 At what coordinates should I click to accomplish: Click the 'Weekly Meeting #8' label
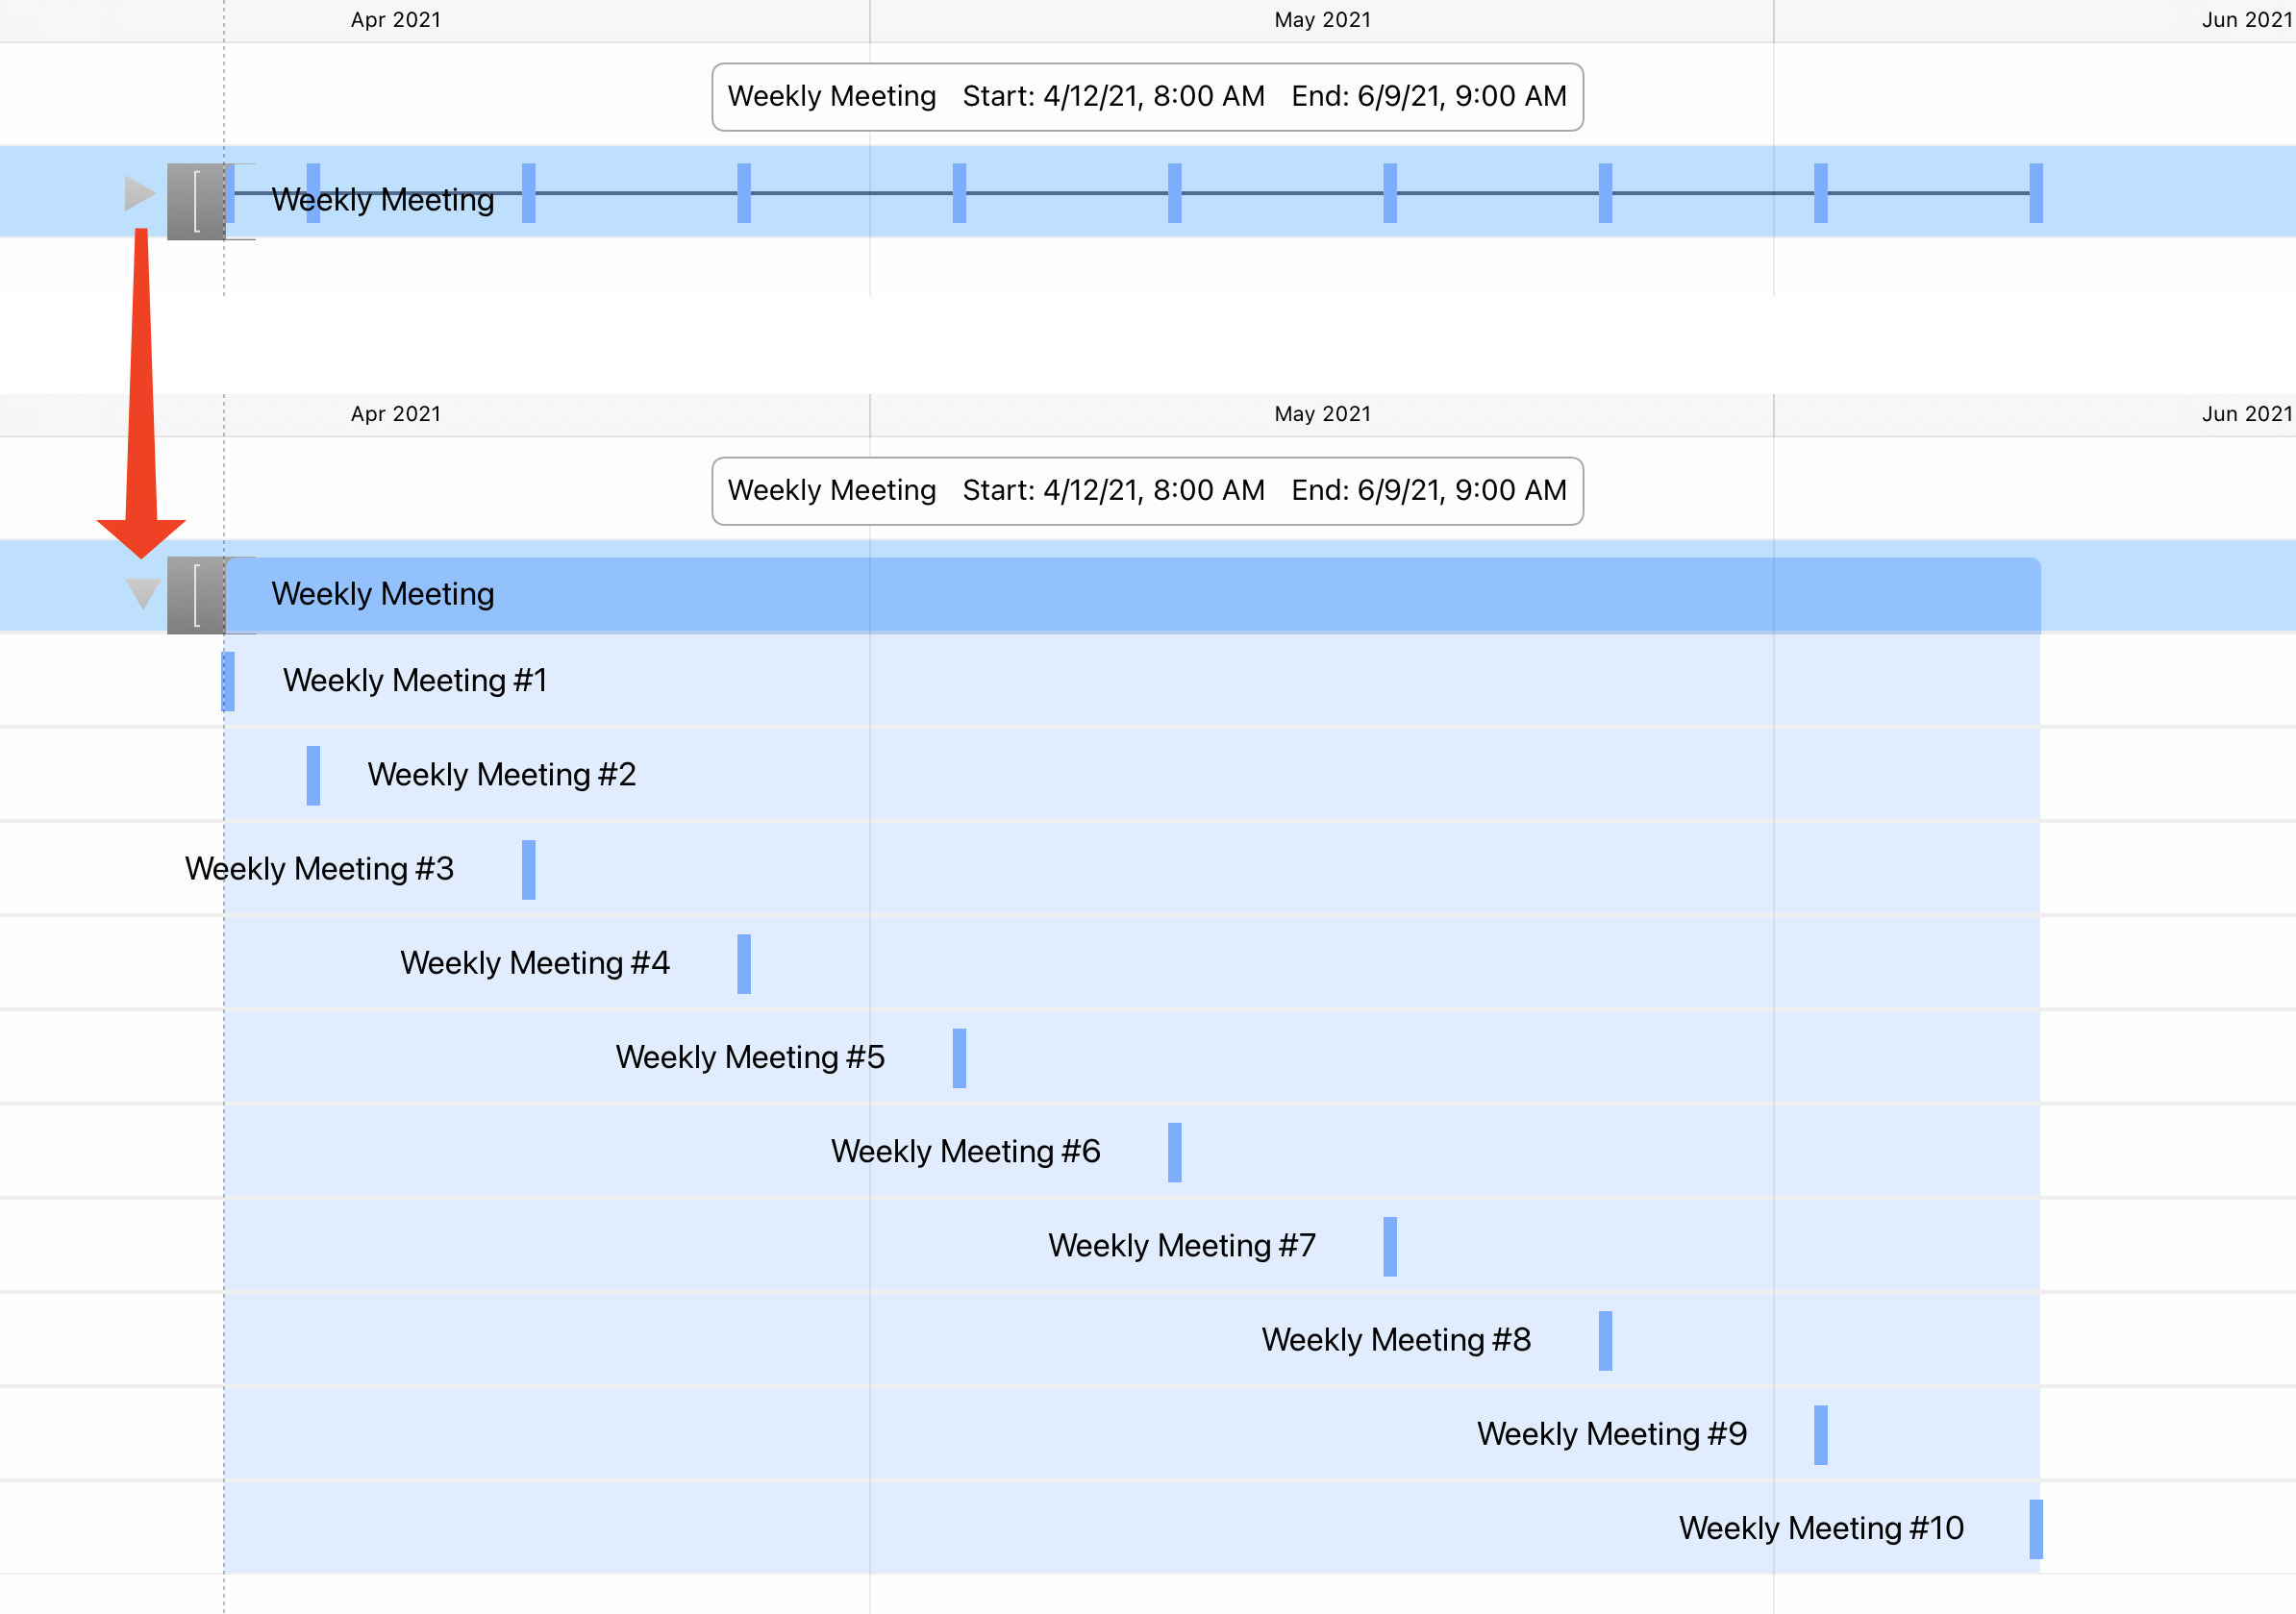[1396, 1340]
